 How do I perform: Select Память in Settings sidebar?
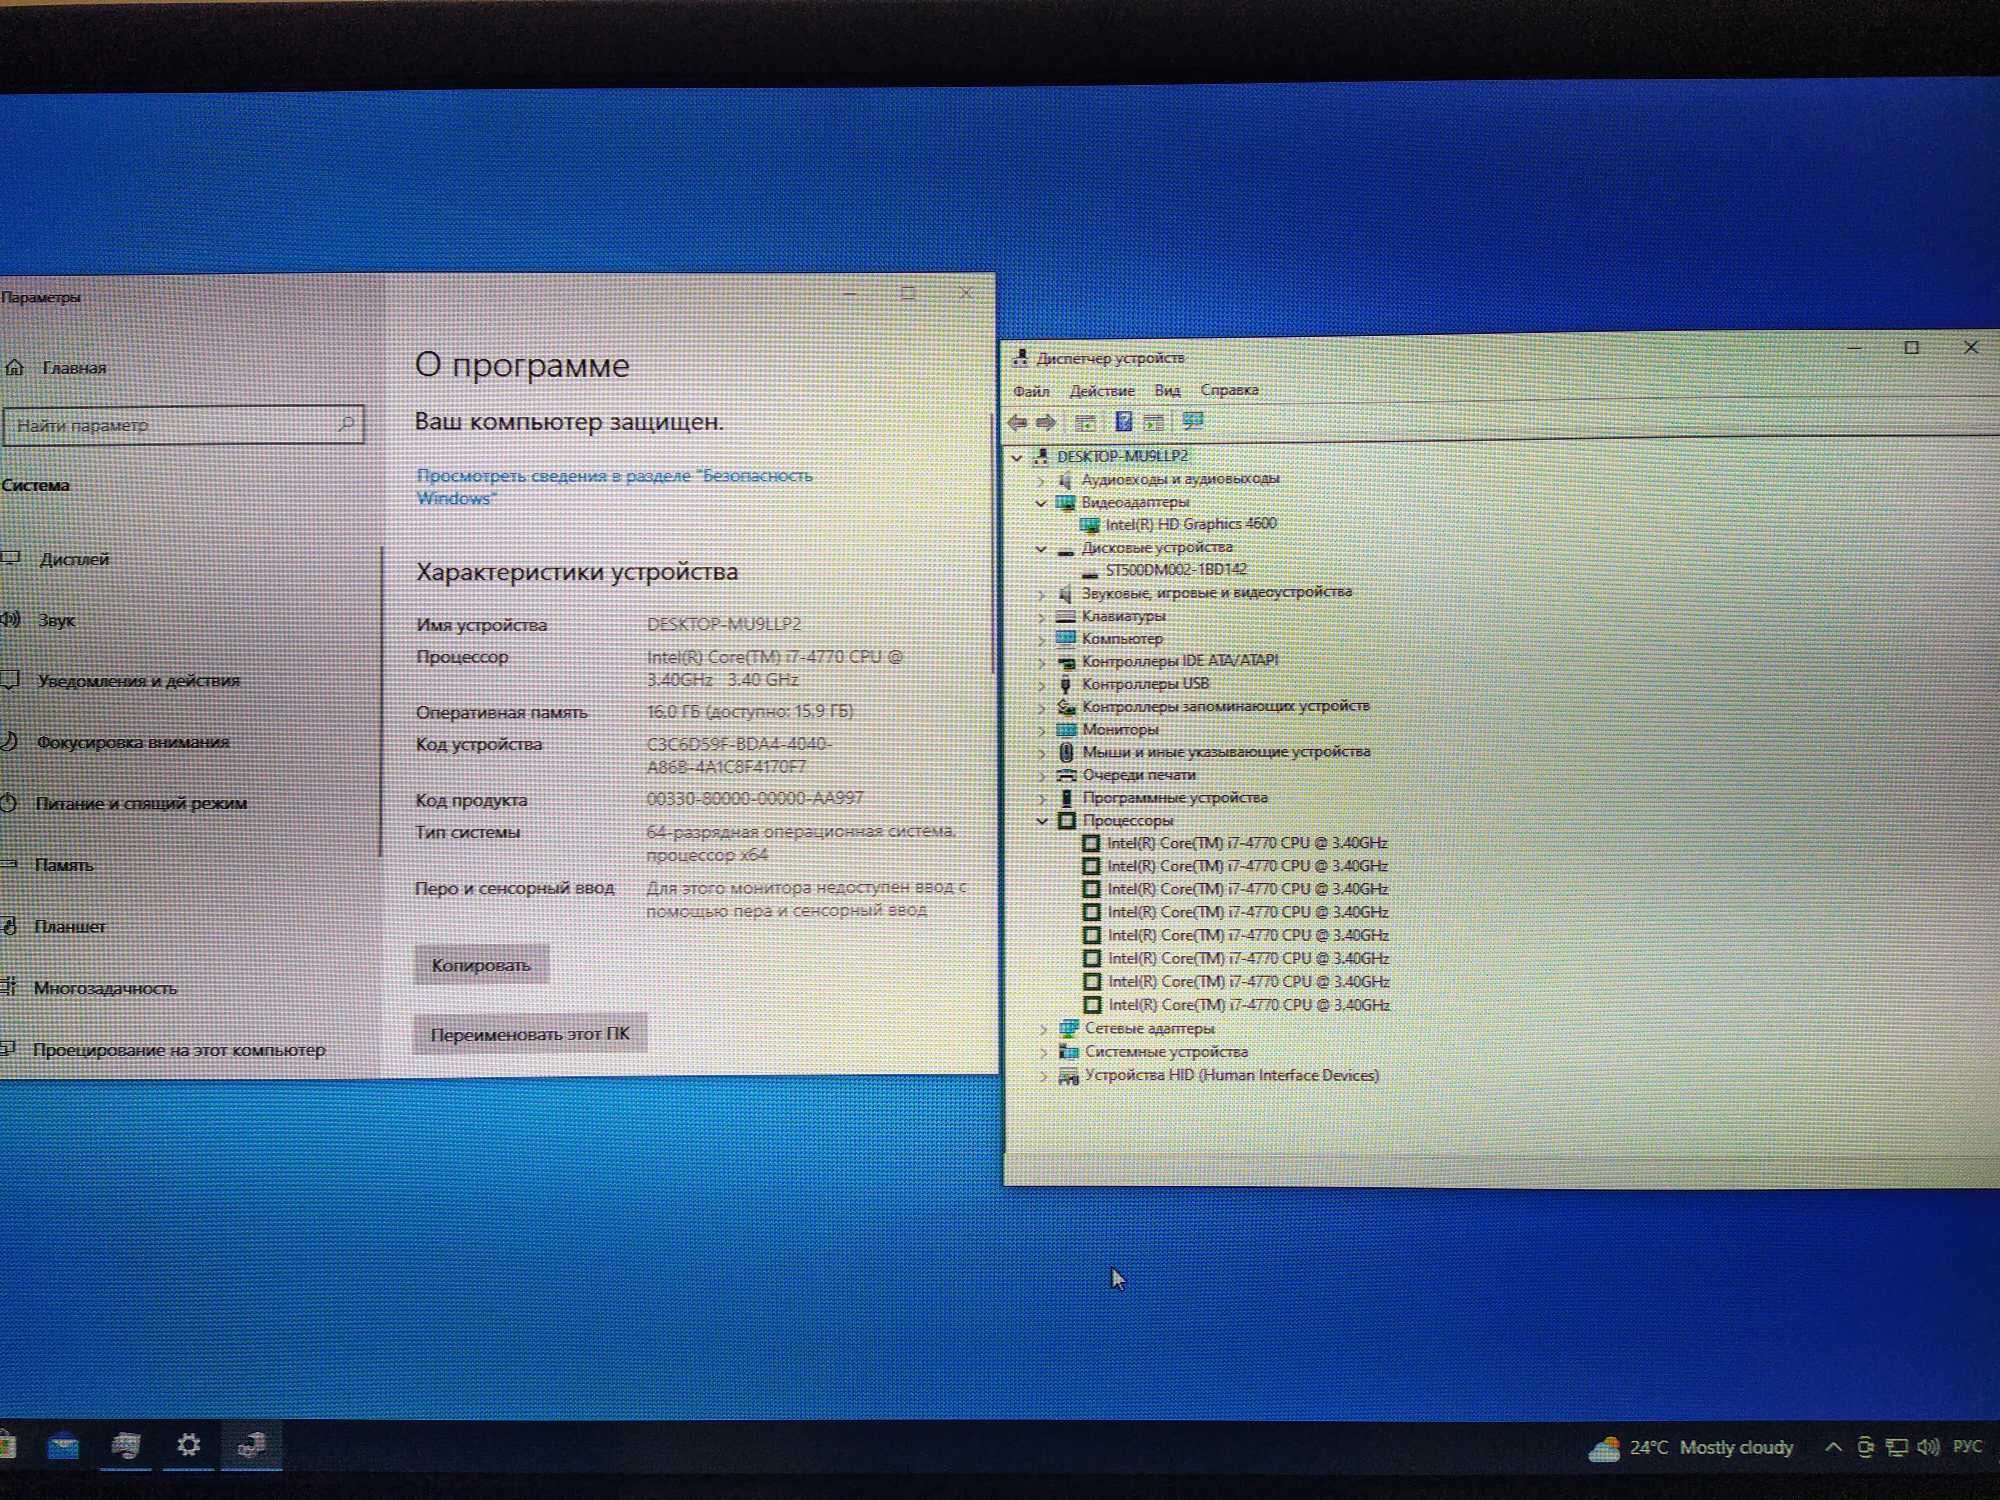point(64,865)
